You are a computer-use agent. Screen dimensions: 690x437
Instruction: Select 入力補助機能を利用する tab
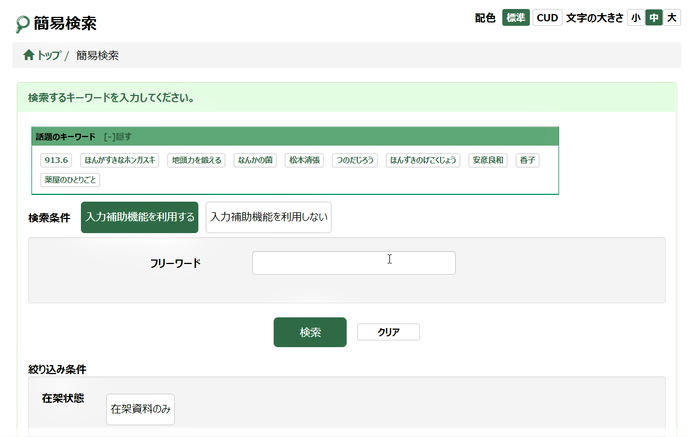139,217
